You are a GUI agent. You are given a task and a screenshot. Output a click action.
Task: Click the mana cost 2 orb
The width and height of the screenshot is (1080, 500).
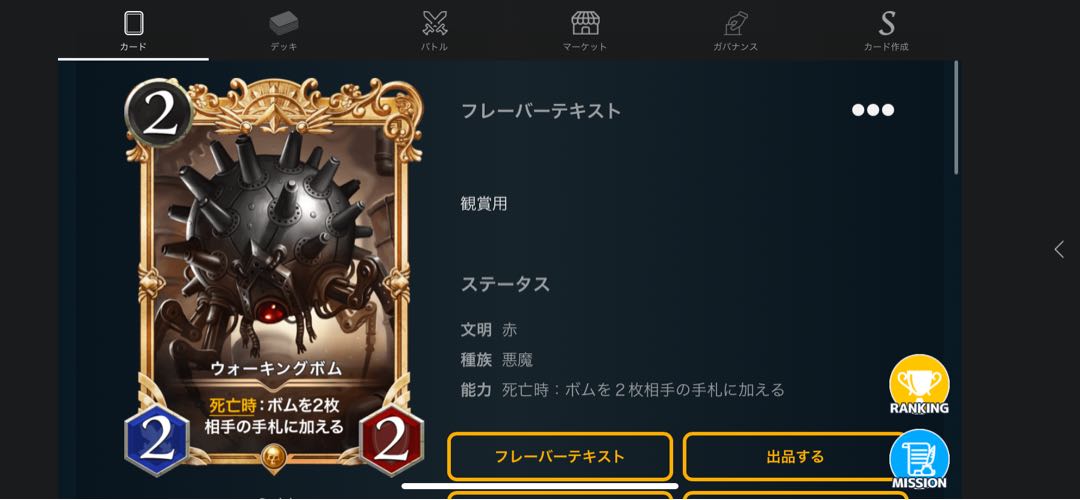(159, 114)
